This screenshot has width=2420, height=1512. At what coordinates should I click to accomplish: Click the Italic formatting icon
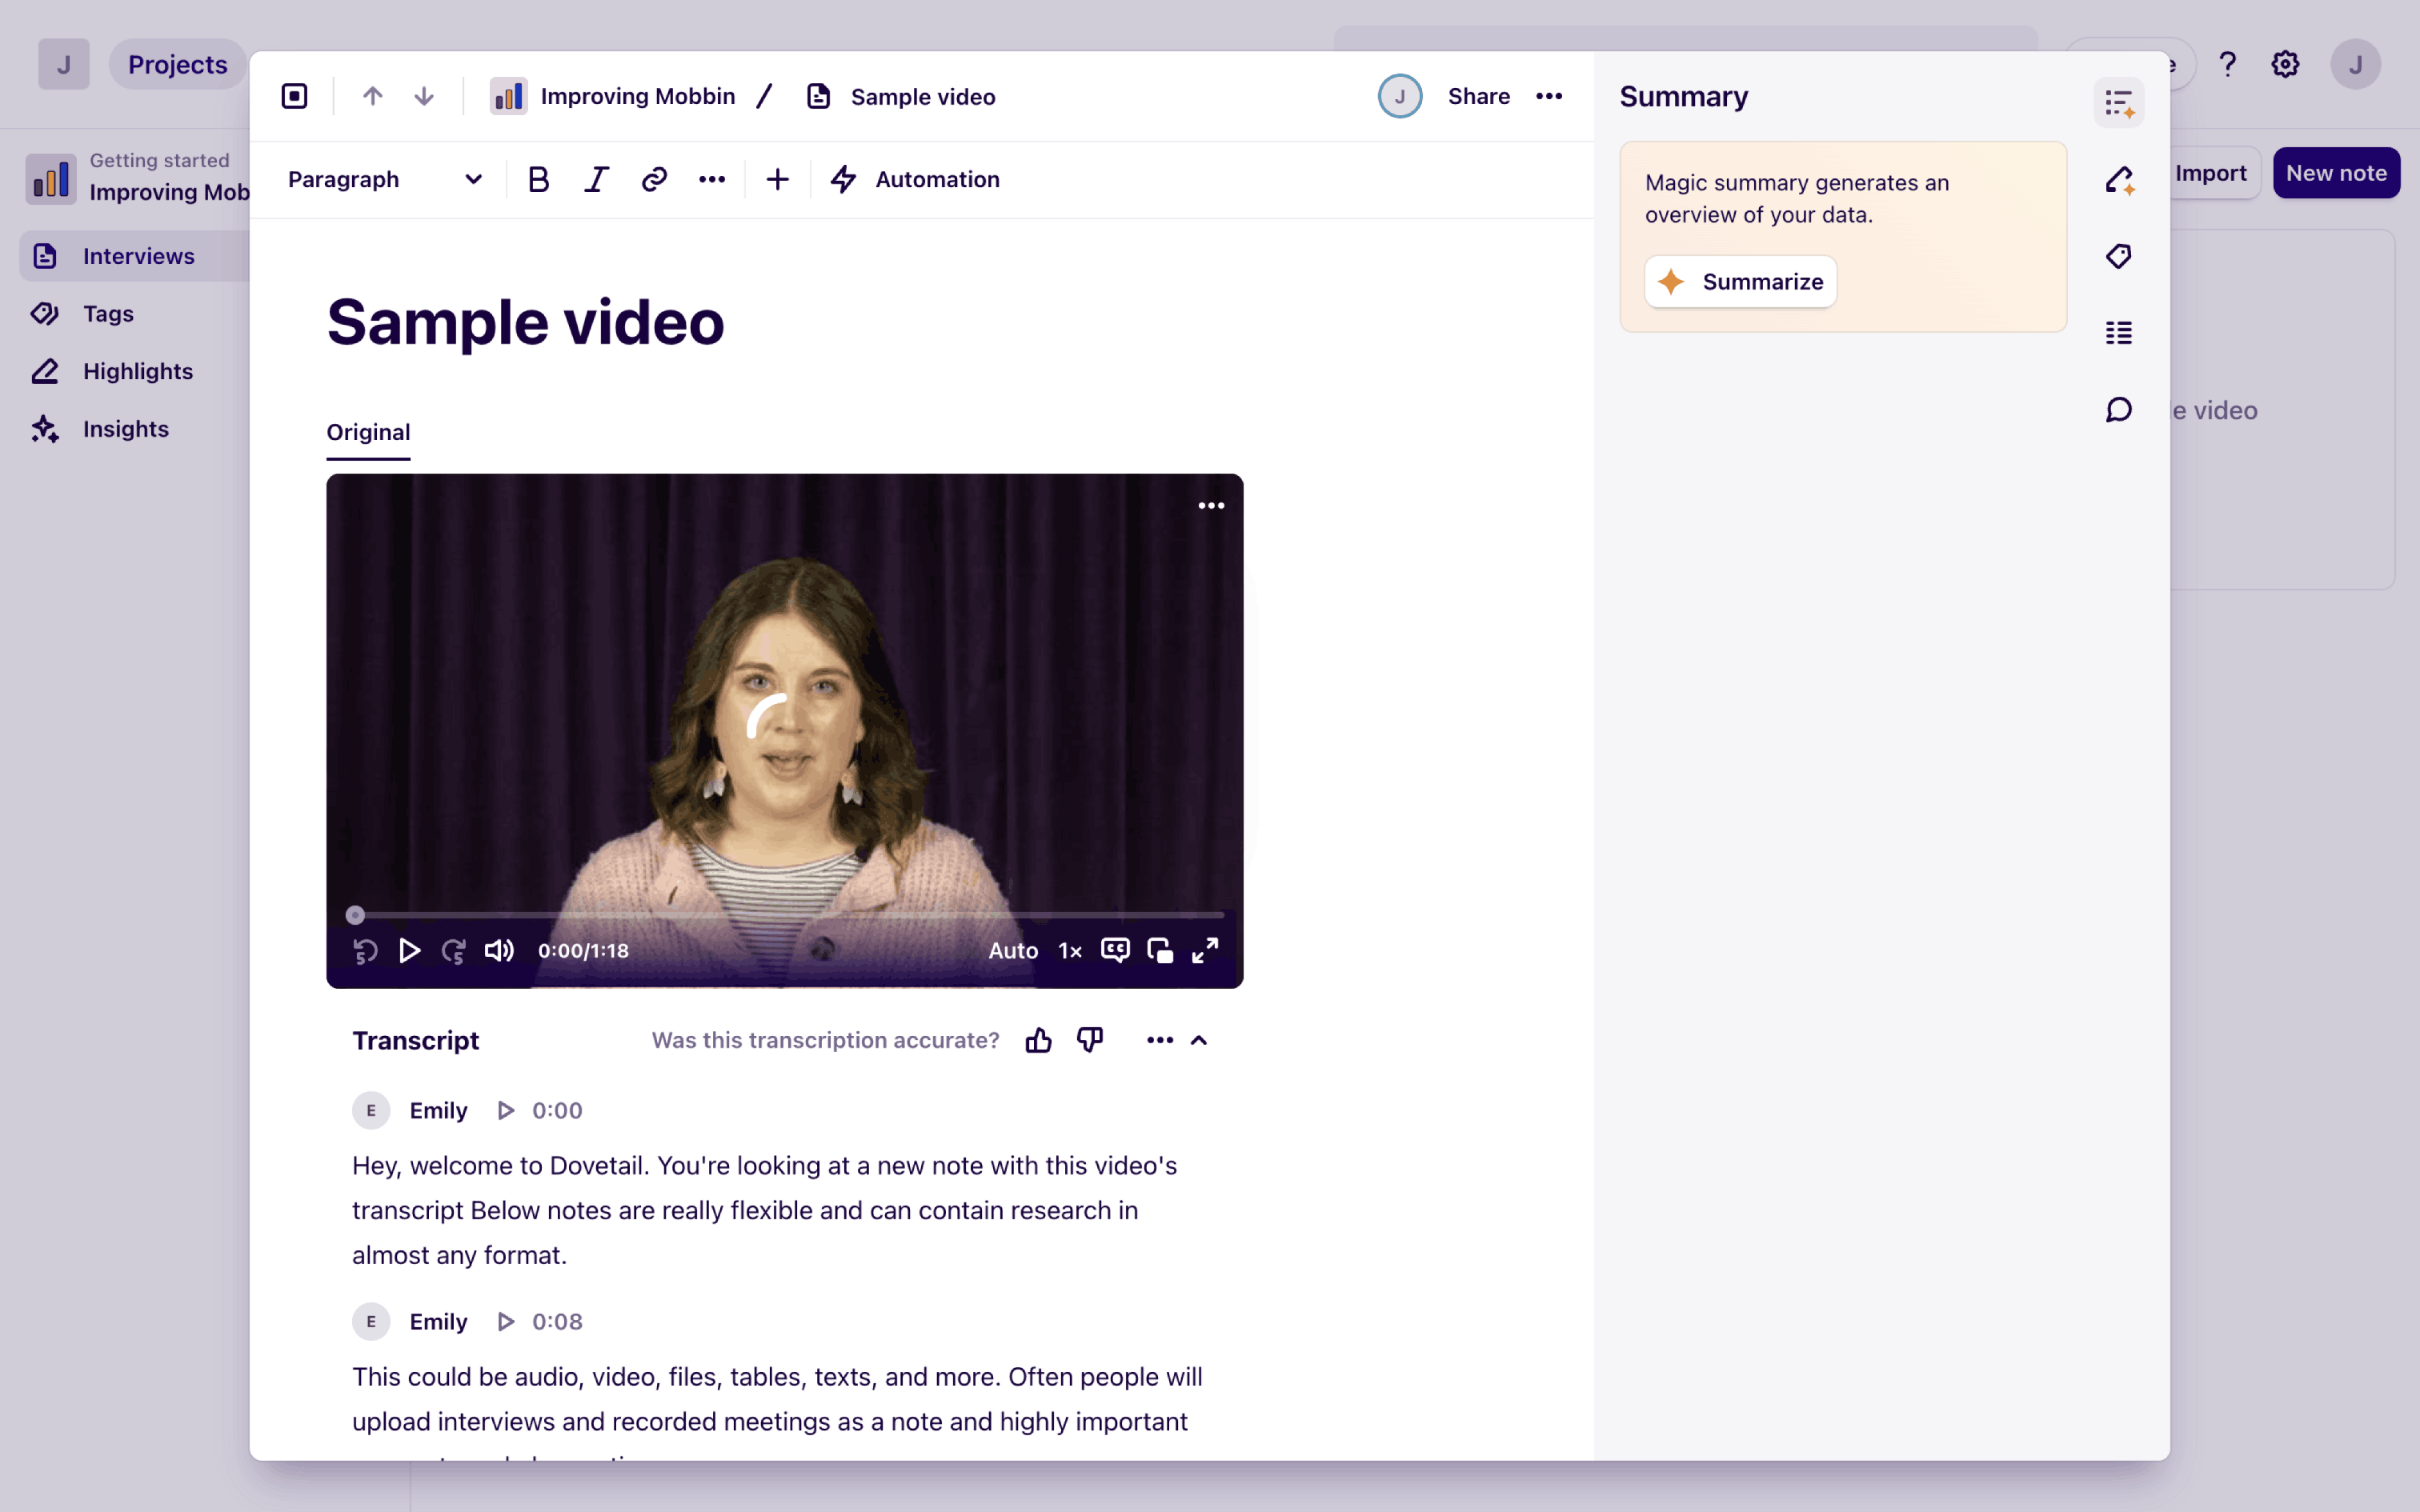(596, 180)
